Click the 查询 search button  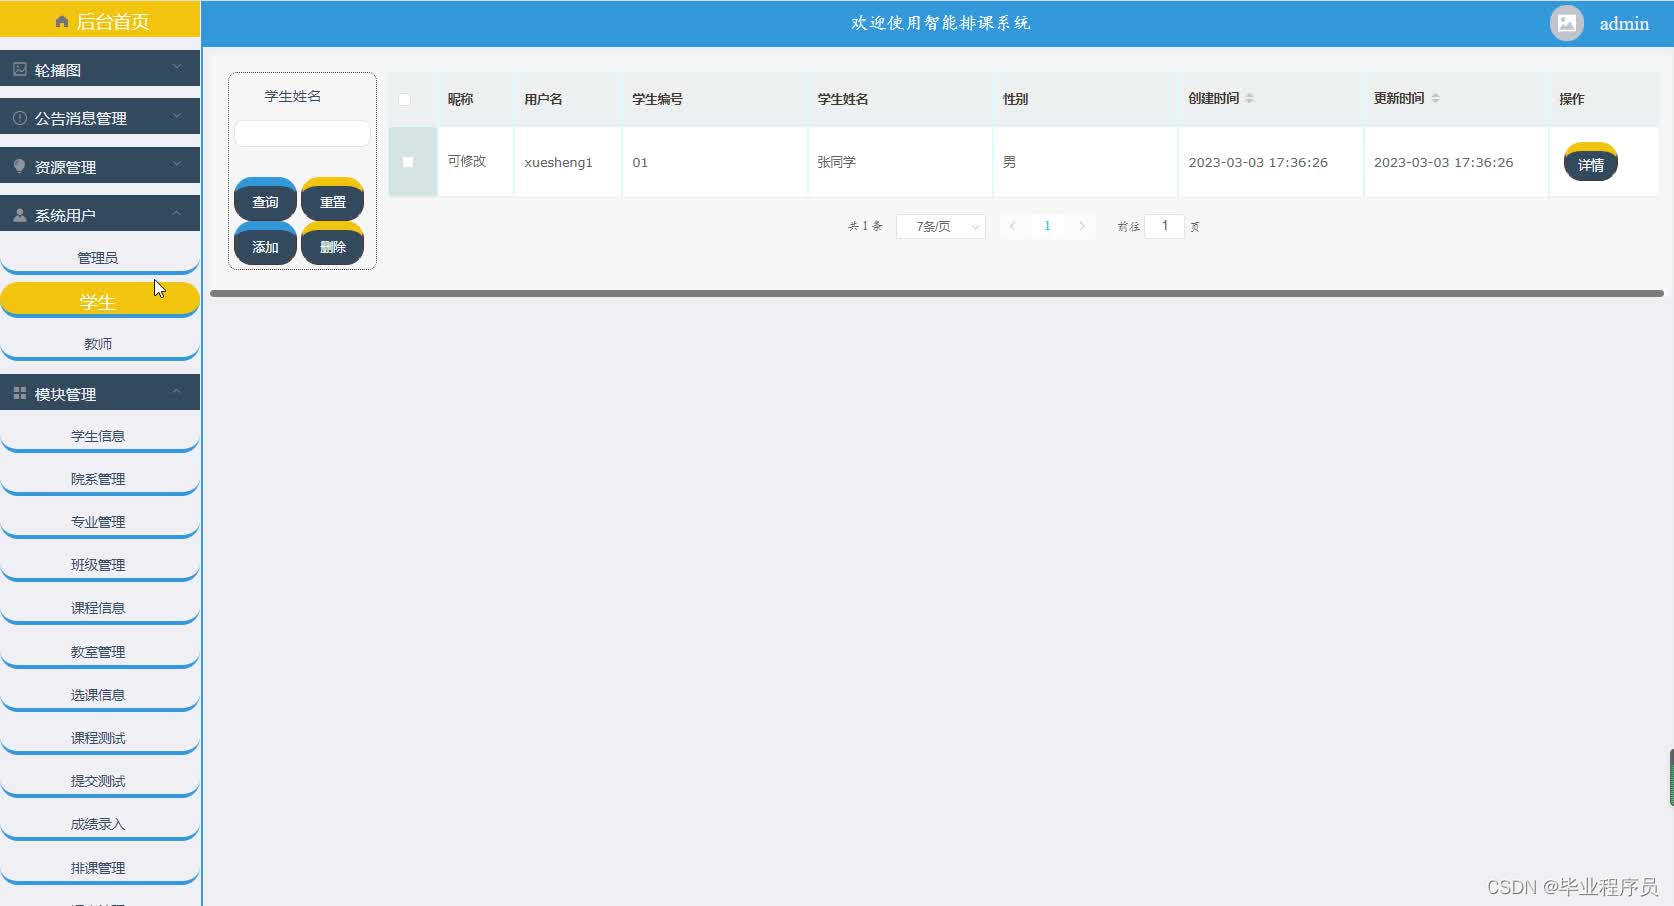coord(265,200)
